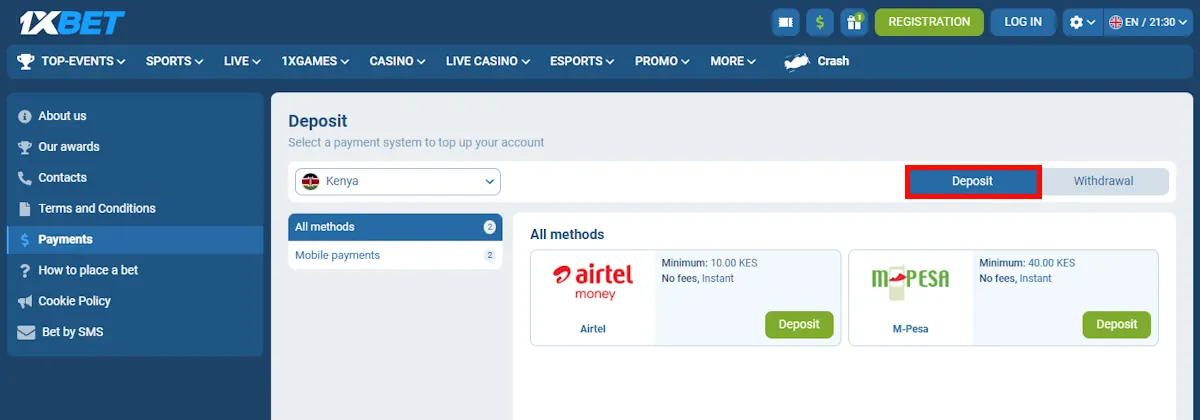
Task: Click the Airtel label text
Action: point(593,329)
